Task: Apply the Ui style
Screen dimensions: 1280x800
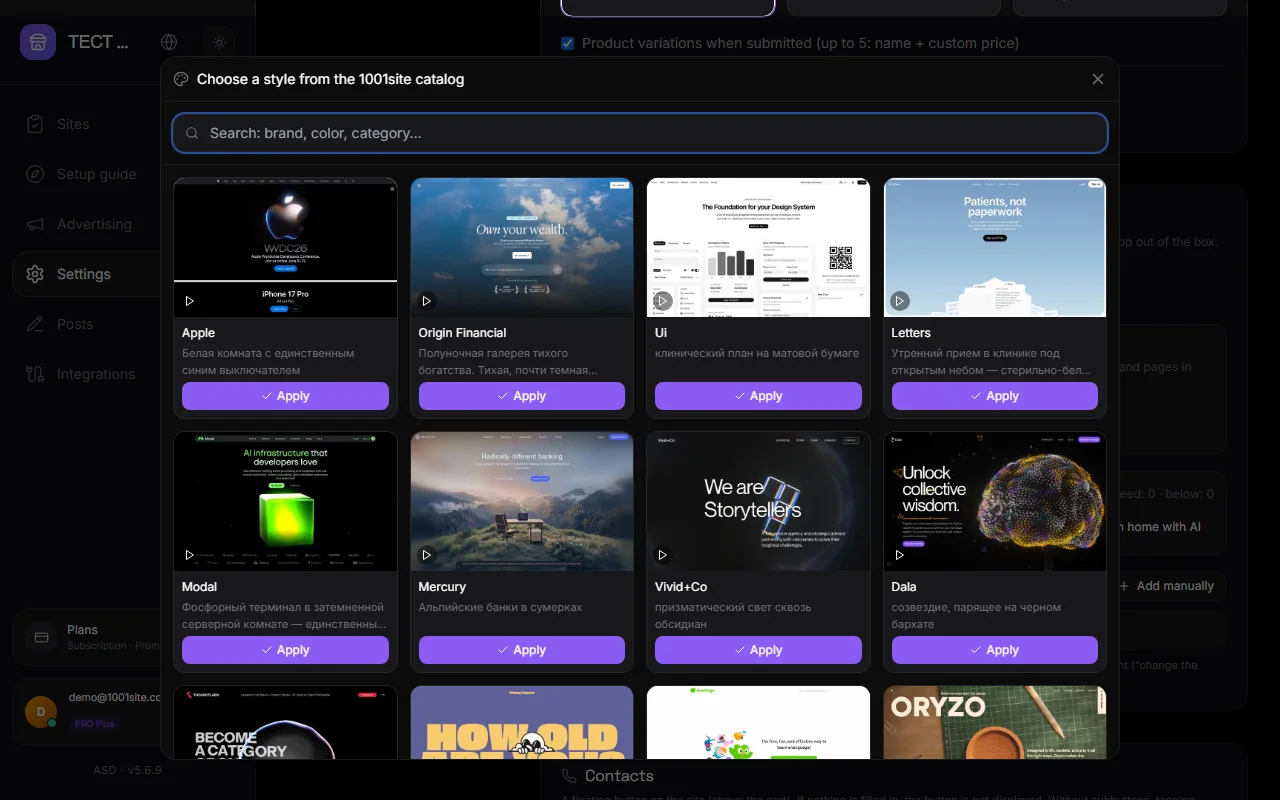Action: coord(758,396)
